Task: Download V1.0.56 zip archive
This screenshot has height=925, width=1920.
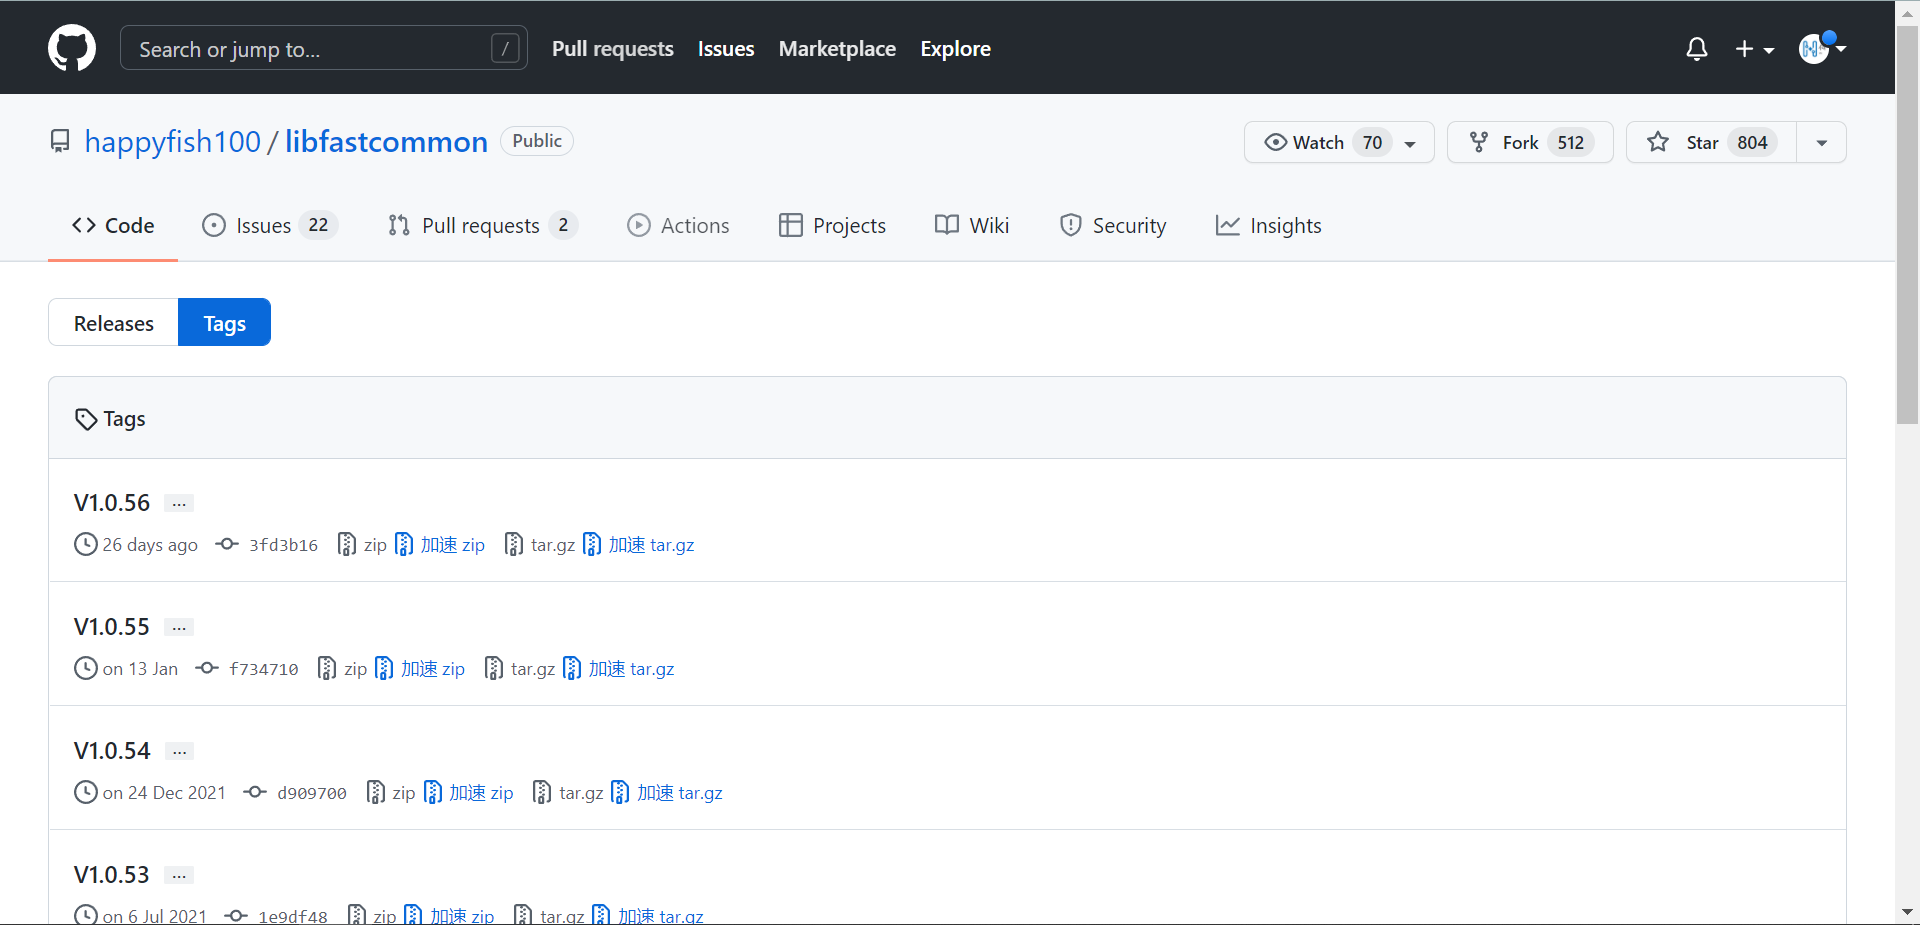Action: coord(362,544)
